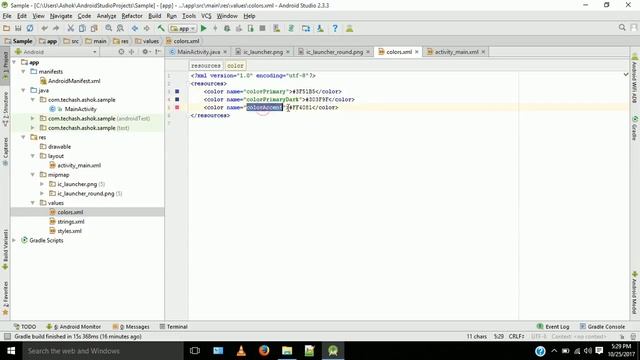The height and width of the screenshot is (360, 640).
Task: Click the Search Everywhere magnifier icon
Action: 622,27
